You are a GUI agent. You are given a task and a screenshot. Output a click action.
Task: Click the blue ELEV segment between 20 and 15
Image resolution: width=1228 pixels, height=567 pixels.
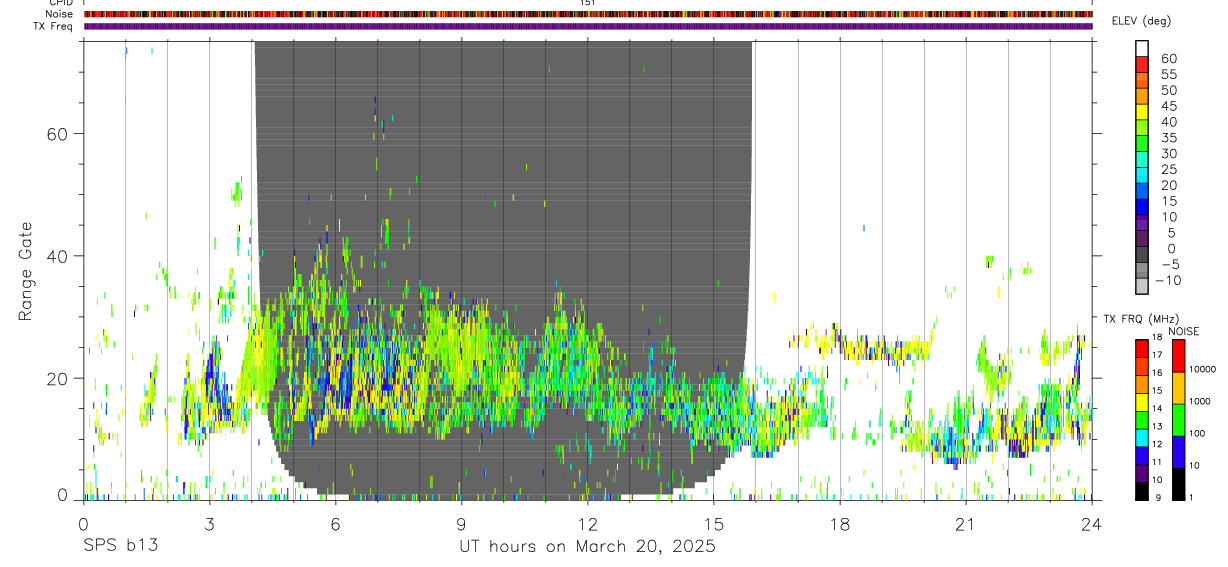pyautogui.click(x=1142, y=191)
